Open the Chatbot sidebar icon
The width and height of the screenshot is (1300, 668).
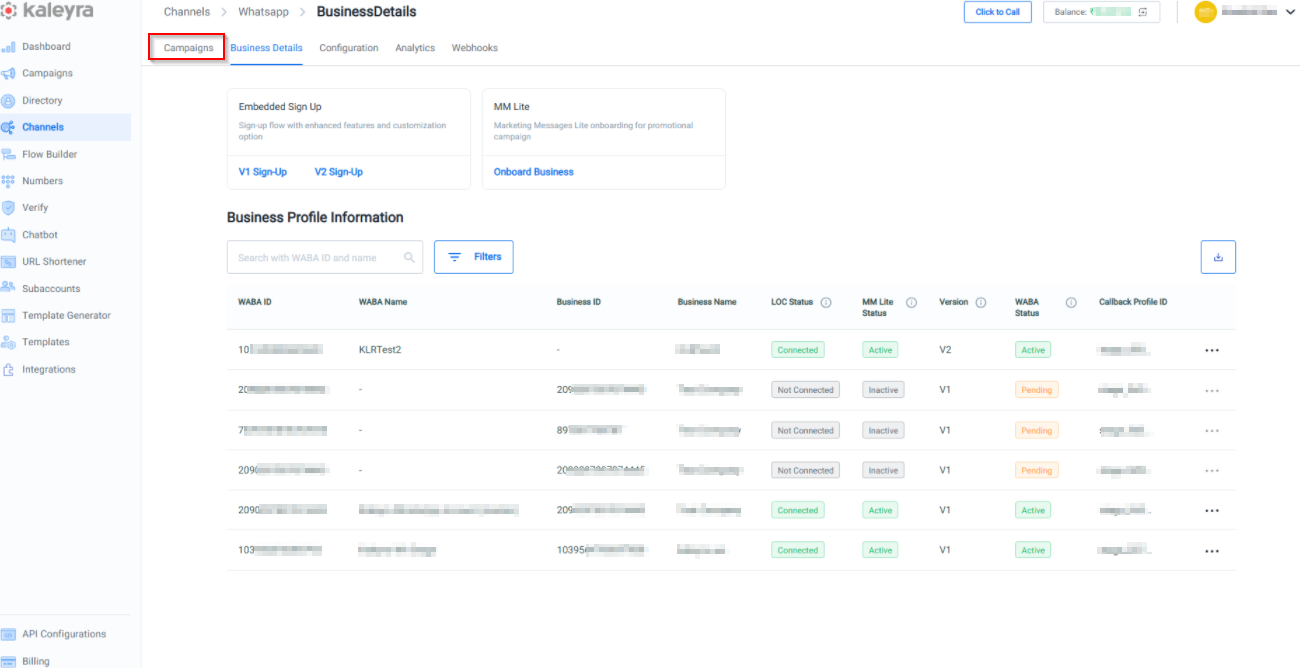[x=9, y=235]
